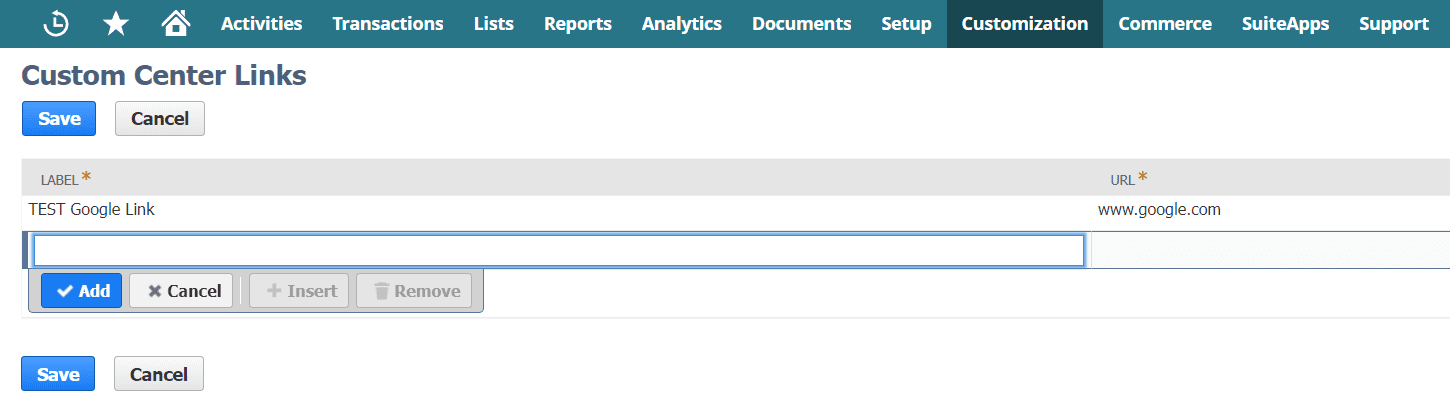Open the Recent Records clock icon
Screen dimensions: 1450x419
[57, 24]
